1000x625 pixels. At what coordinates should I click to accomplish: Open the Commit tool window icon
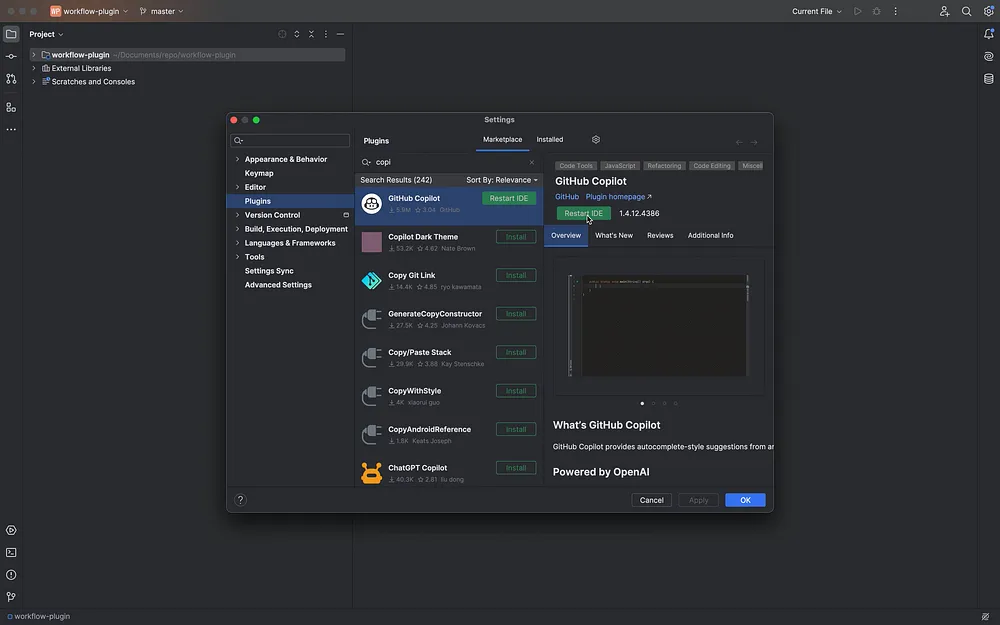click(x=11, y=57)
